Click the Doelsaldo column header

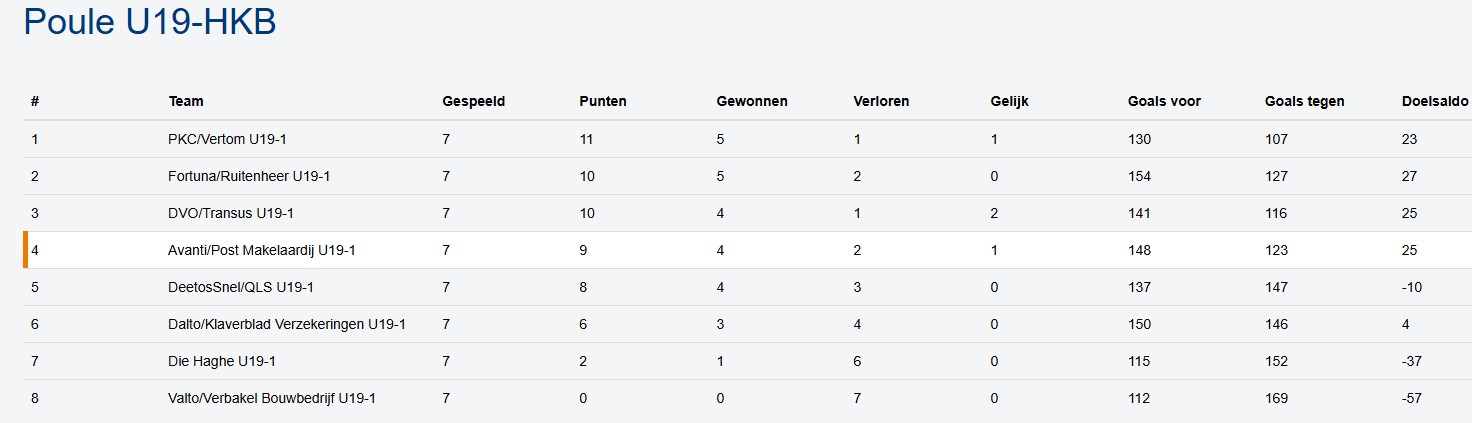(1434, 101)
